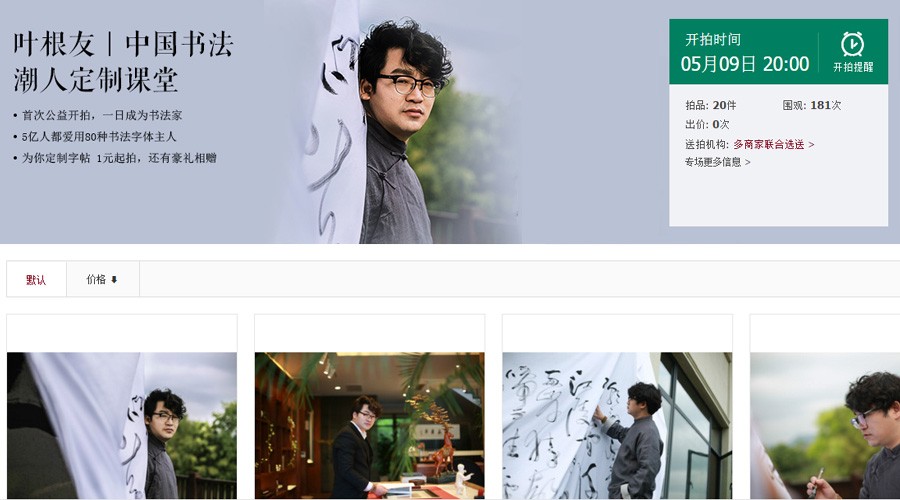900x500 pixels.
Task: Click the arrow after 专场更多信息
Action: (747, 162)
